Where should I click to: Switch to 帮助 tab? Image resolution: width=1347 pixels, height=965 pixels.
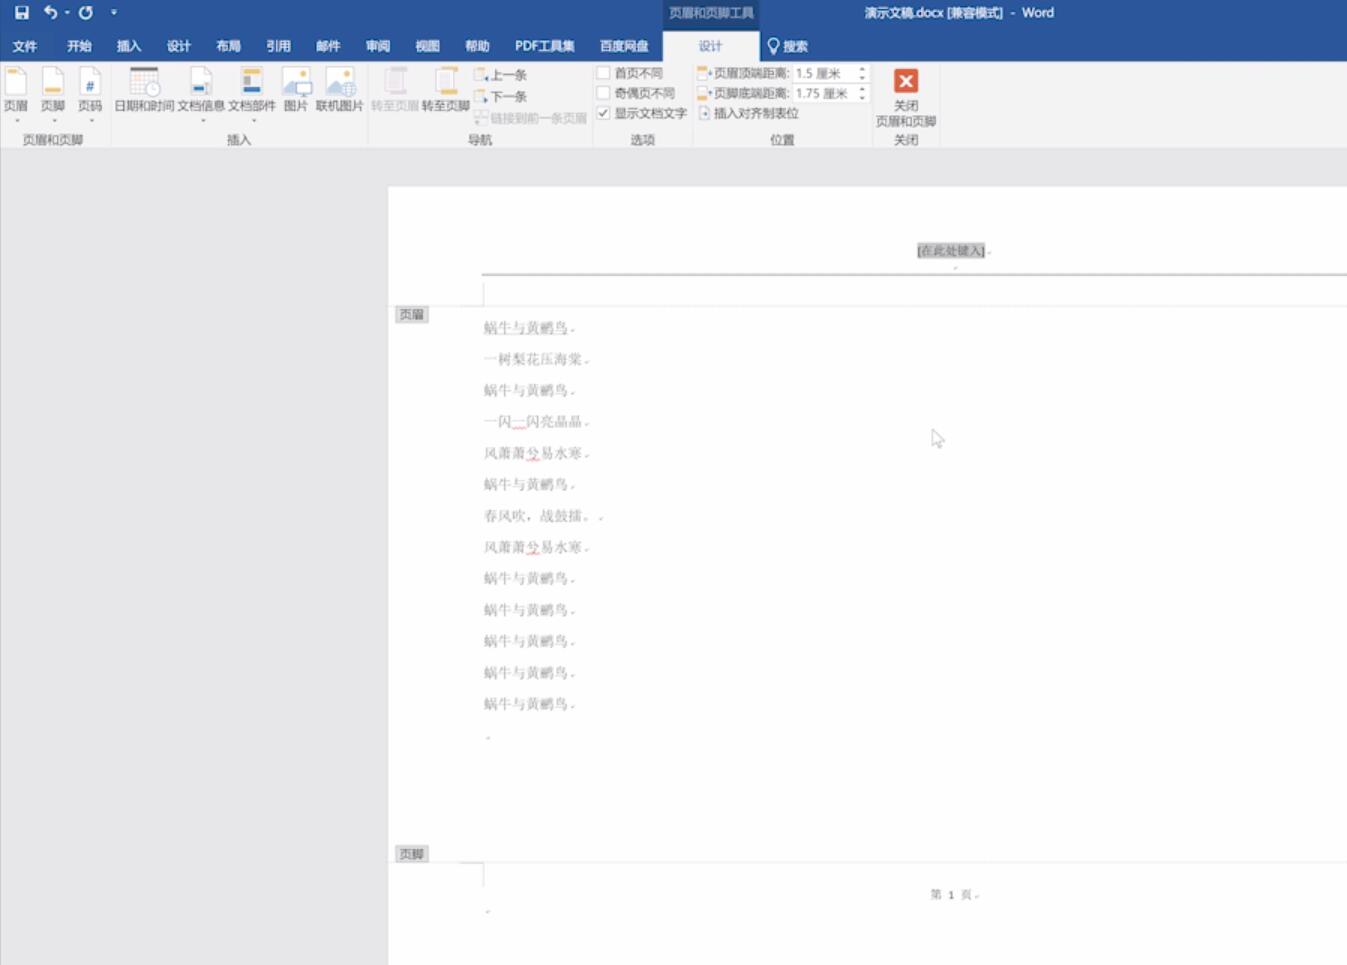(477, 46)
